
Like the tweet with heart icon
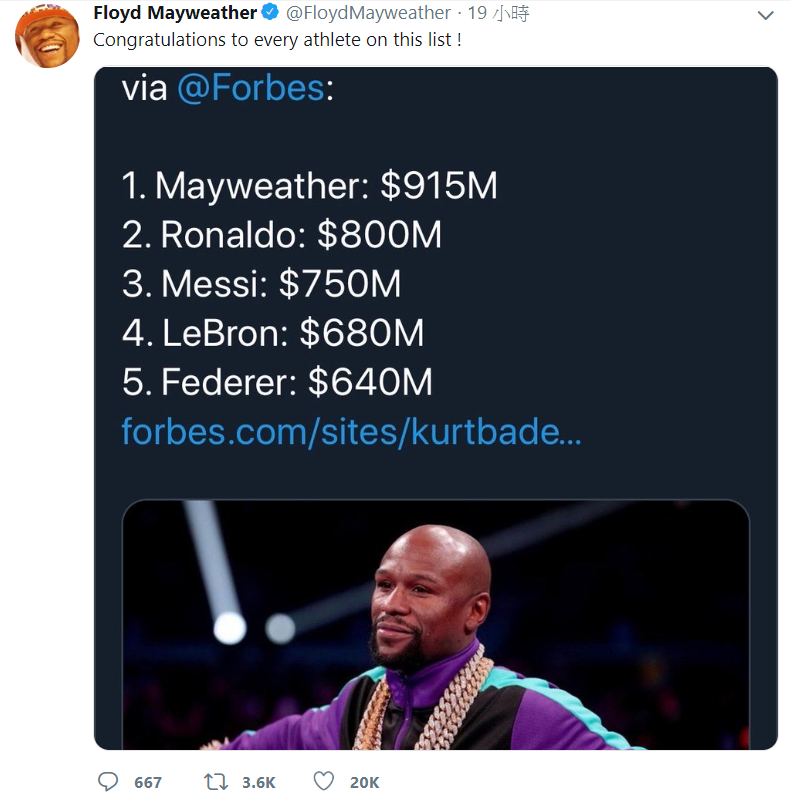(x=323, y=781)
